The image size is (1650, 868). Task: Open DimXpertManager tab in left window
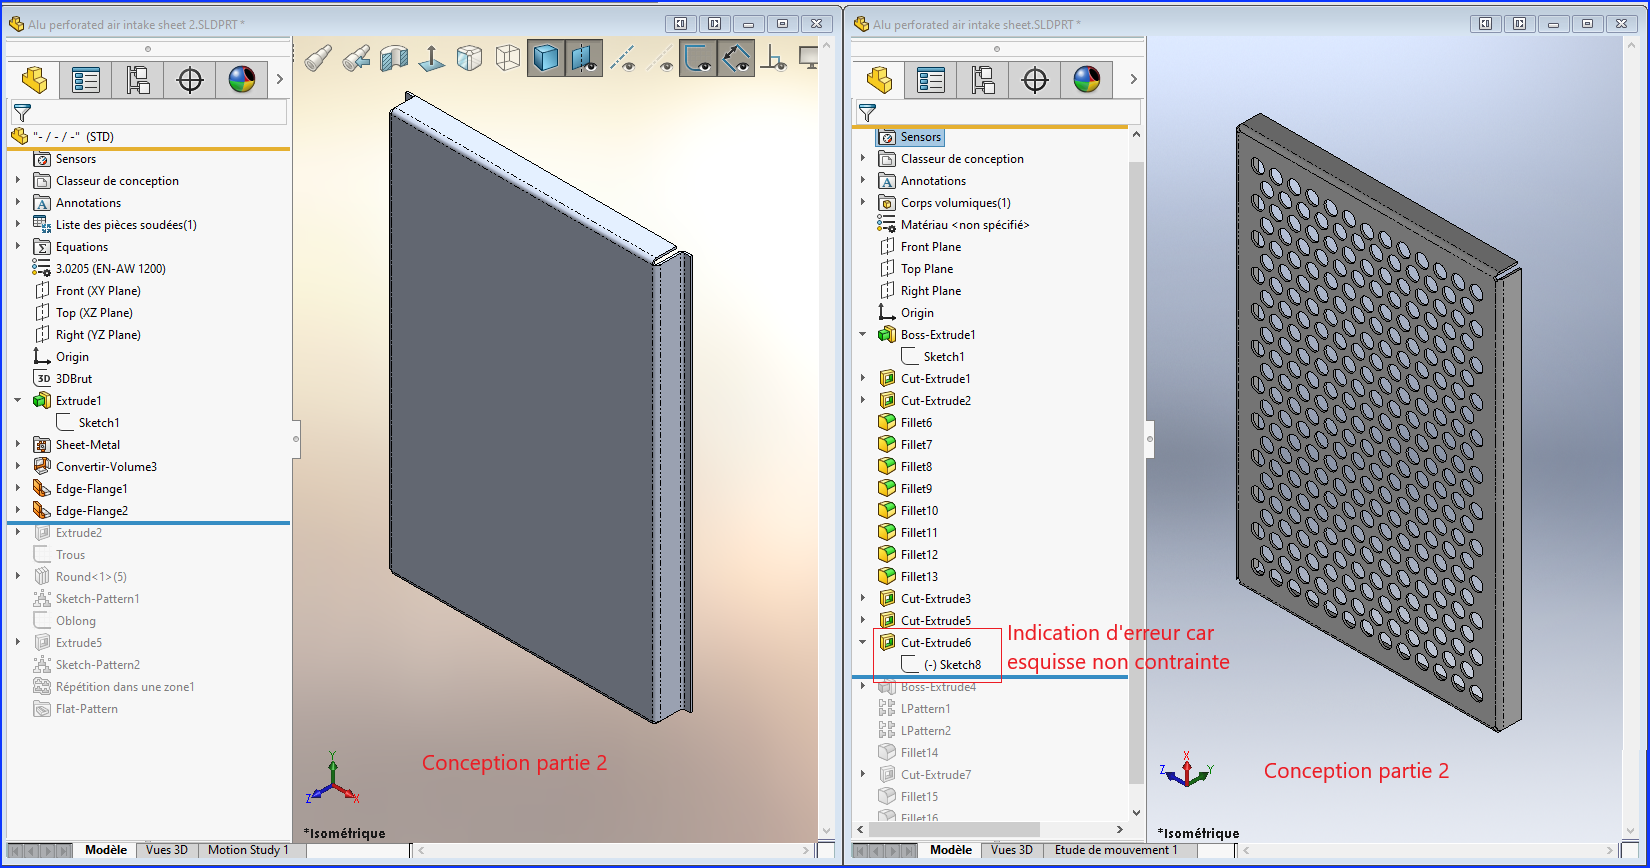[x=190, y=80]
